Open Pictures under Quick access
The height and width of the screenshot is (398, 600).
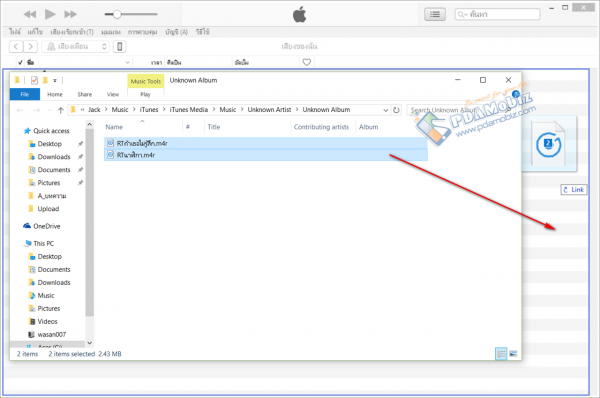(x=49, y=183)
